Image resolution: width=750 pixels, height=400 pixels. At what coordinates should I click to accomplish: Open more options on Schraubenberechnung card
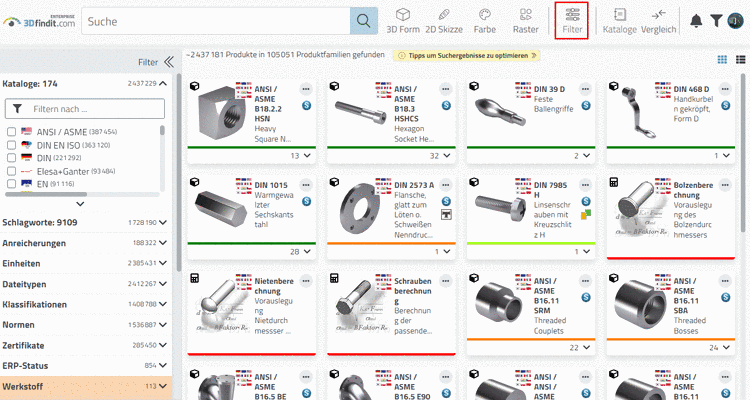[446, 281]
